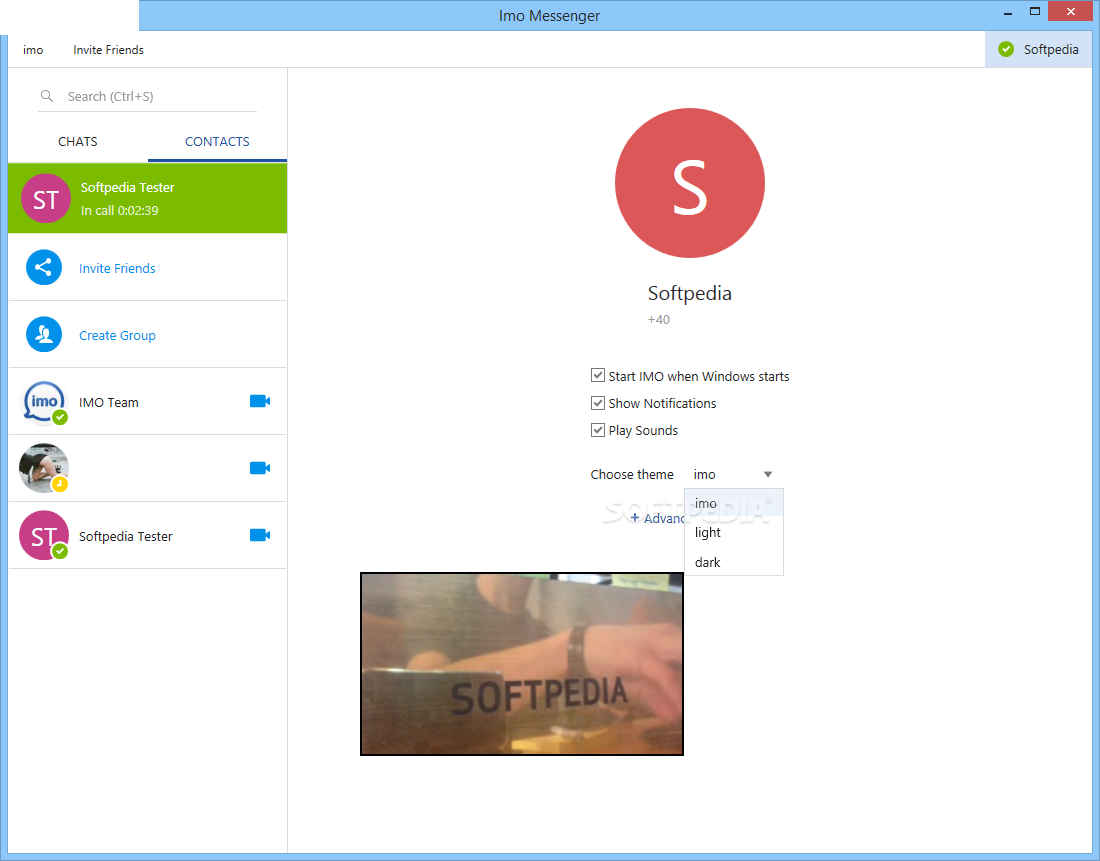Expand the Advanced settings link

[x=657, y=518]
